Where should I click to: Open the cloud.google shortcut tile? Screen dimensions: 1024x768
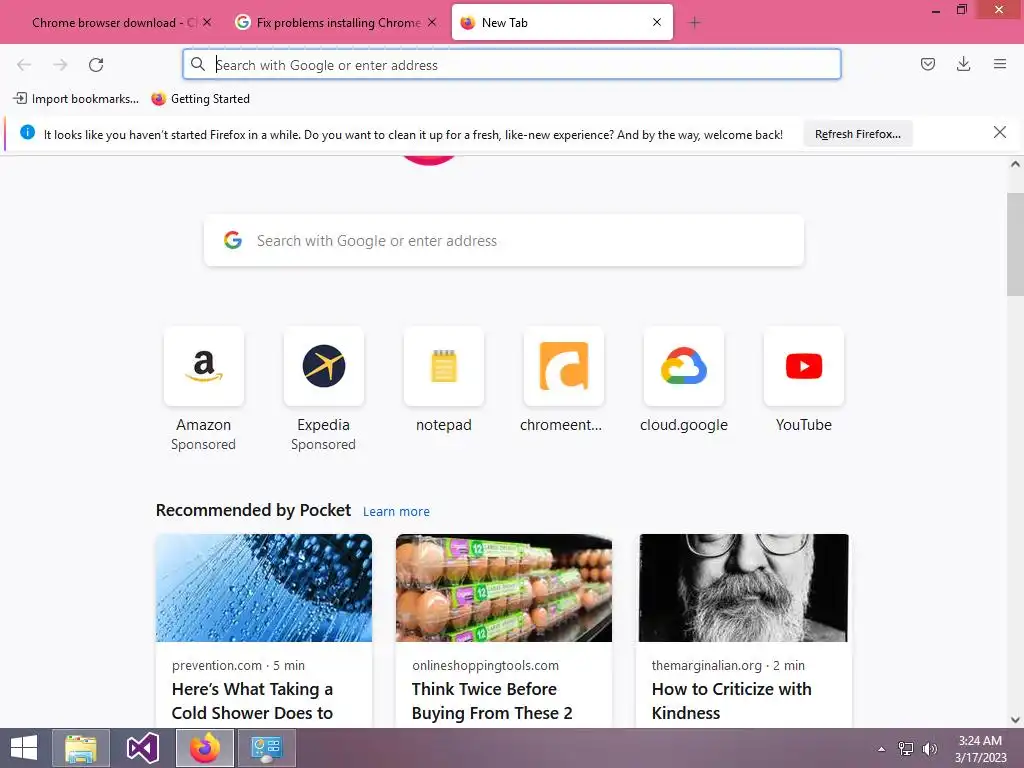(684, 366)
